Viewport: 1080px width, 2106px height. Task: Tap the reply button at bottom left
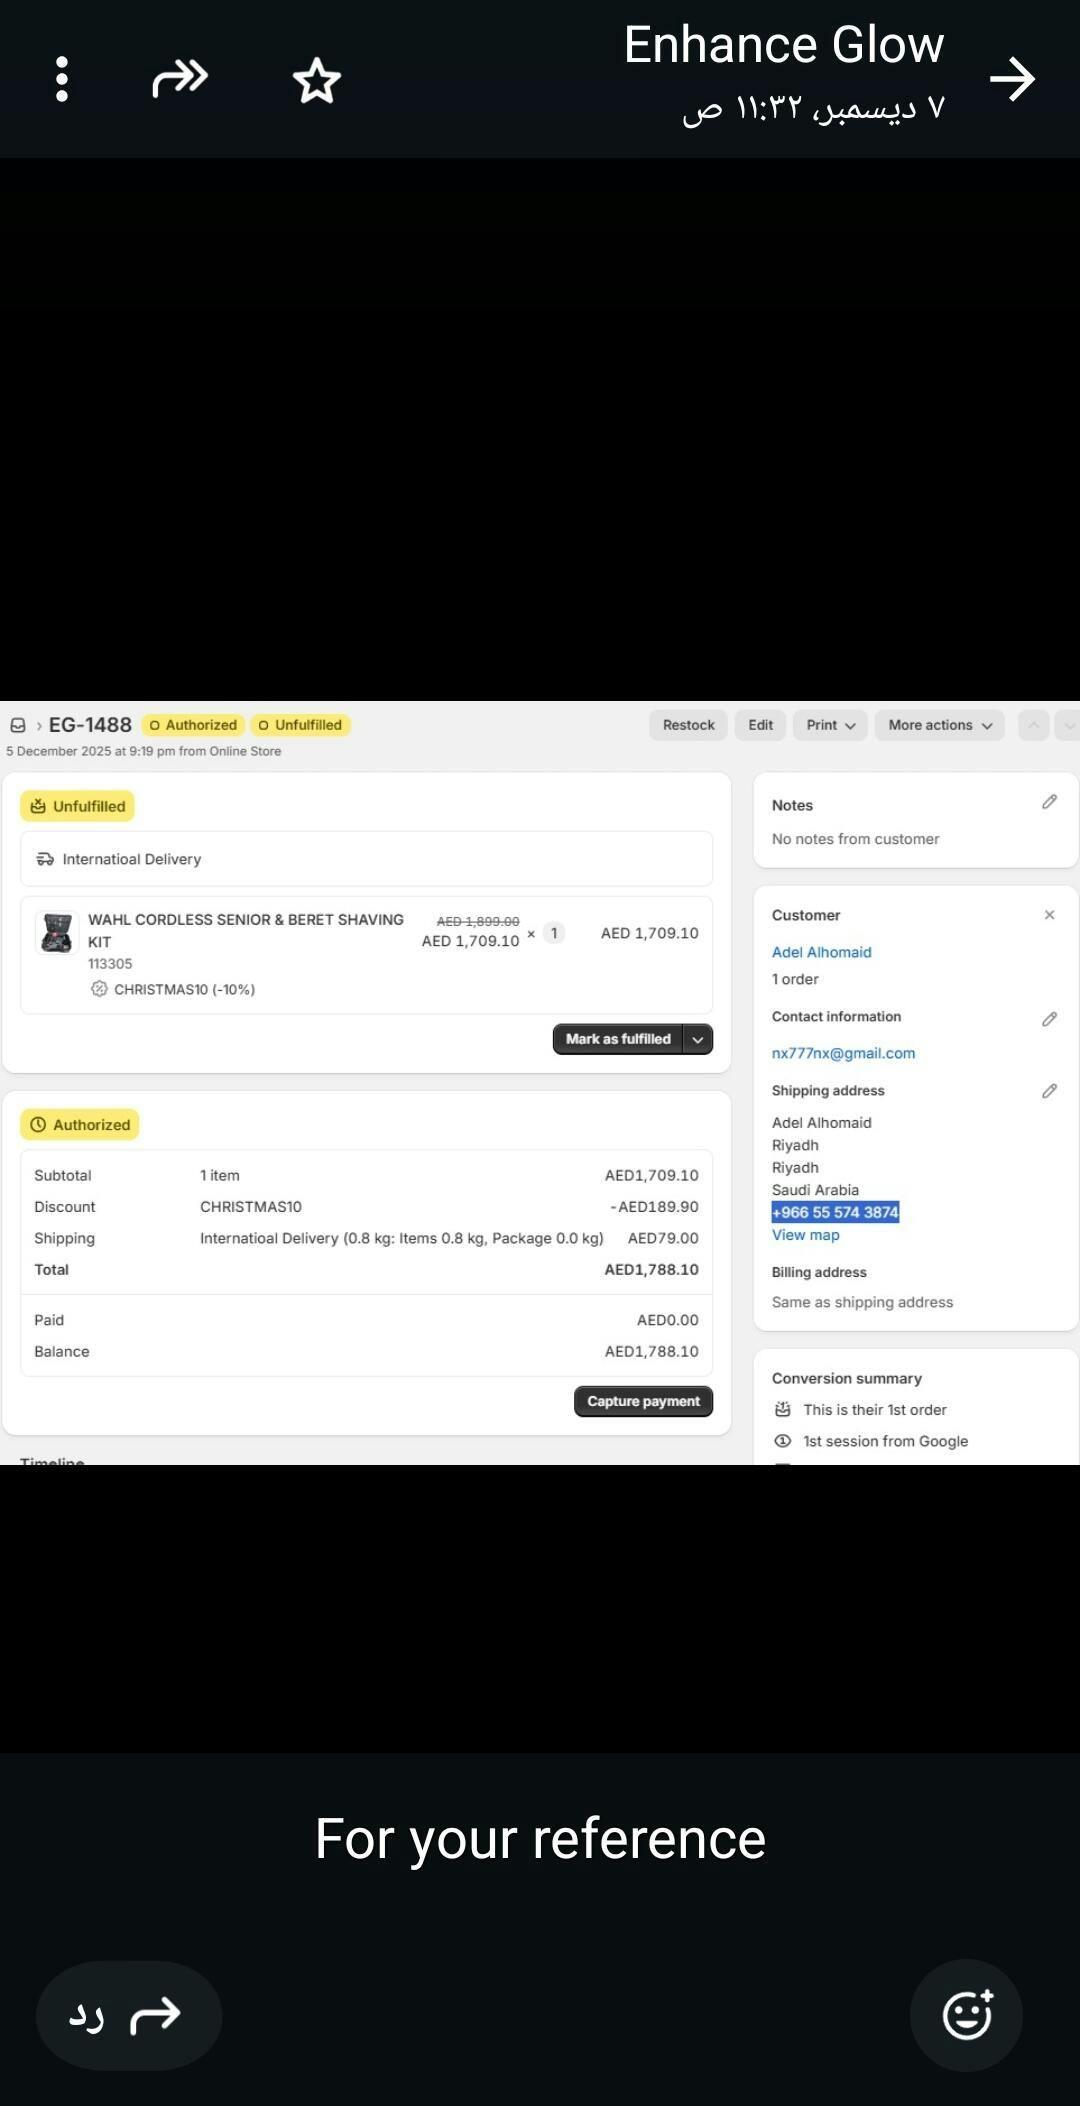(128, 2015)
